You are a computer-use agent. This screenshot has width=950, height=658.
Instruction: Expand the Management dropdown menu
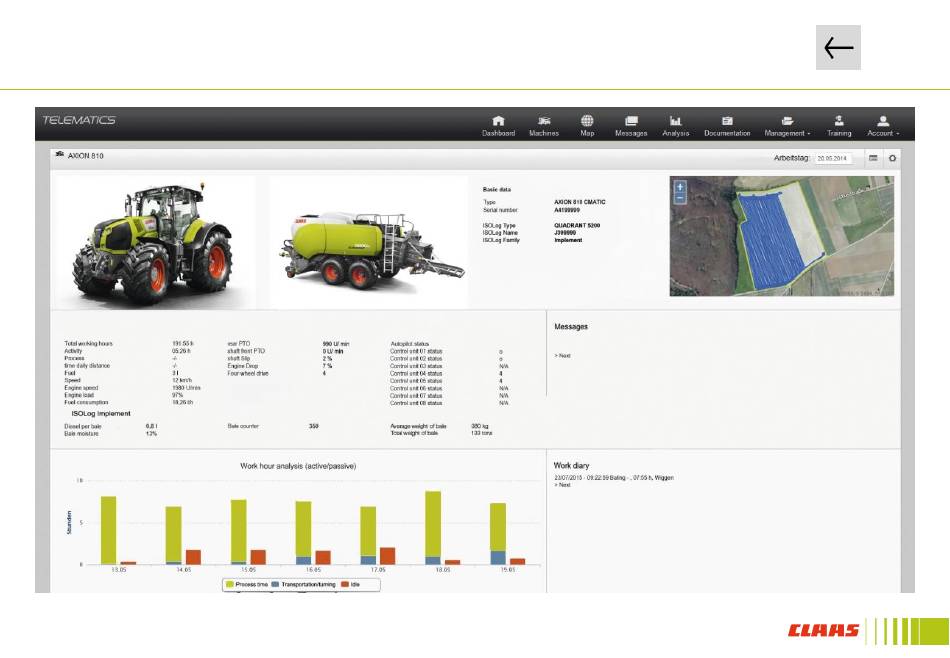pyautogui.click(x=787, y=126)
